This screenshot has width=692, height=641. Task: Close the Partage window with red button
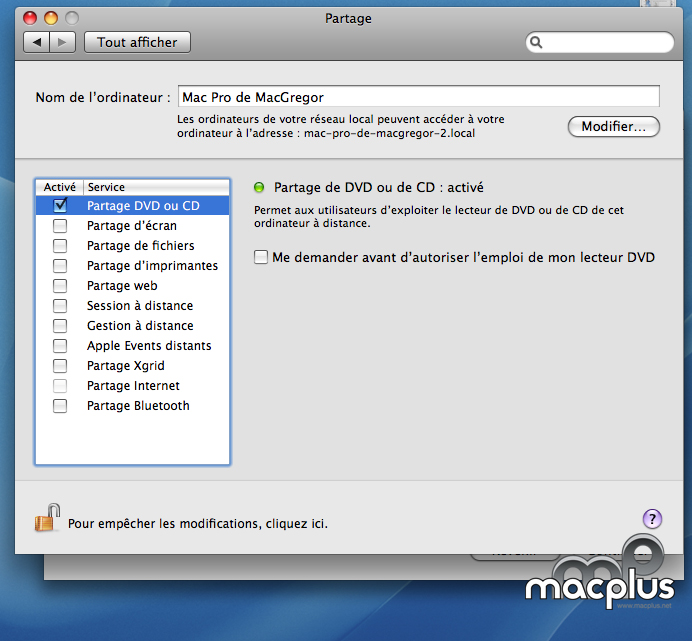pos(30,18)
